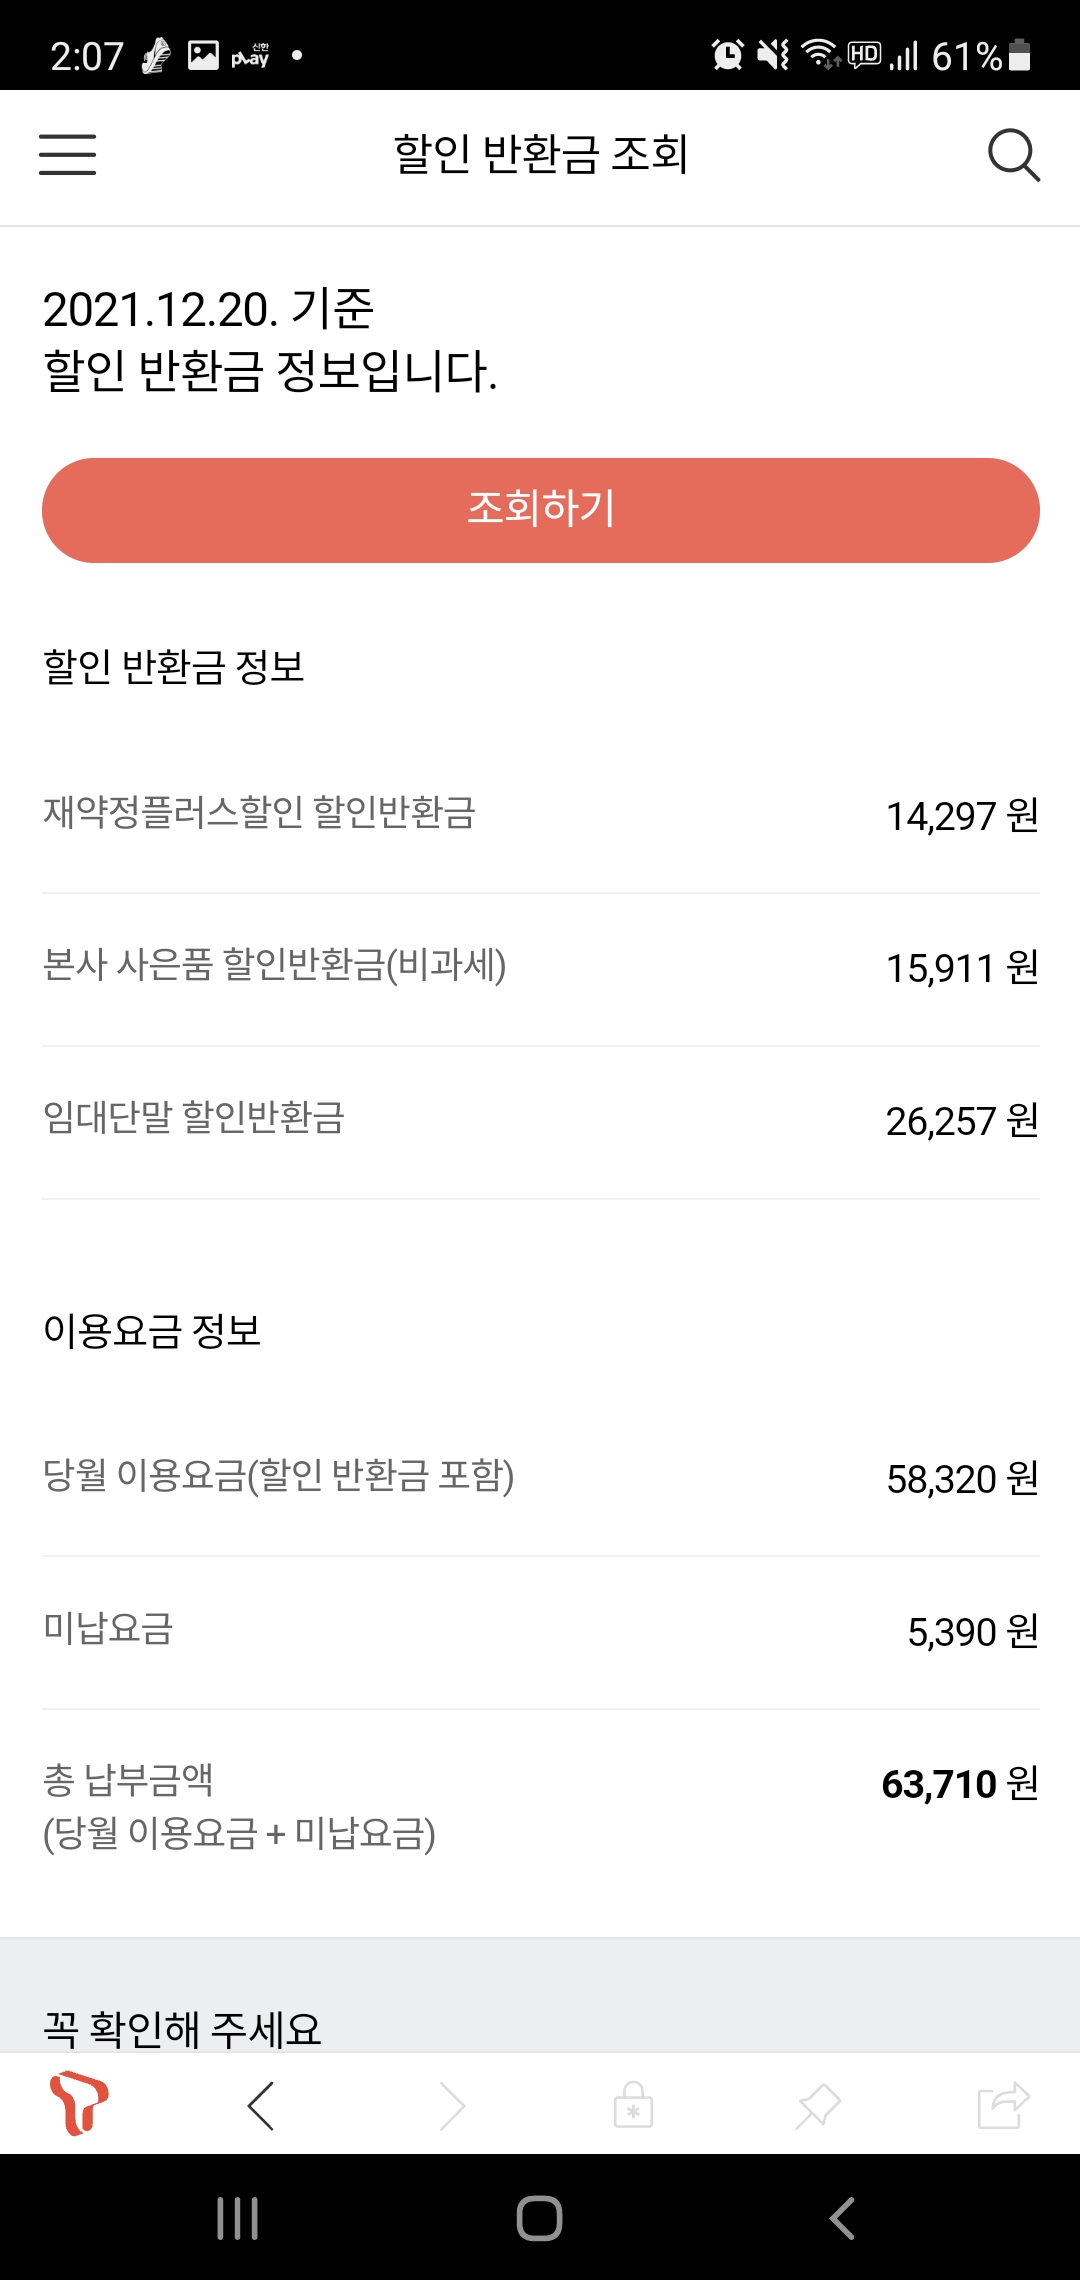This screenshot has height=2280, width=1080.
Task: Open the hamburger menu
Action: [68, 155]
